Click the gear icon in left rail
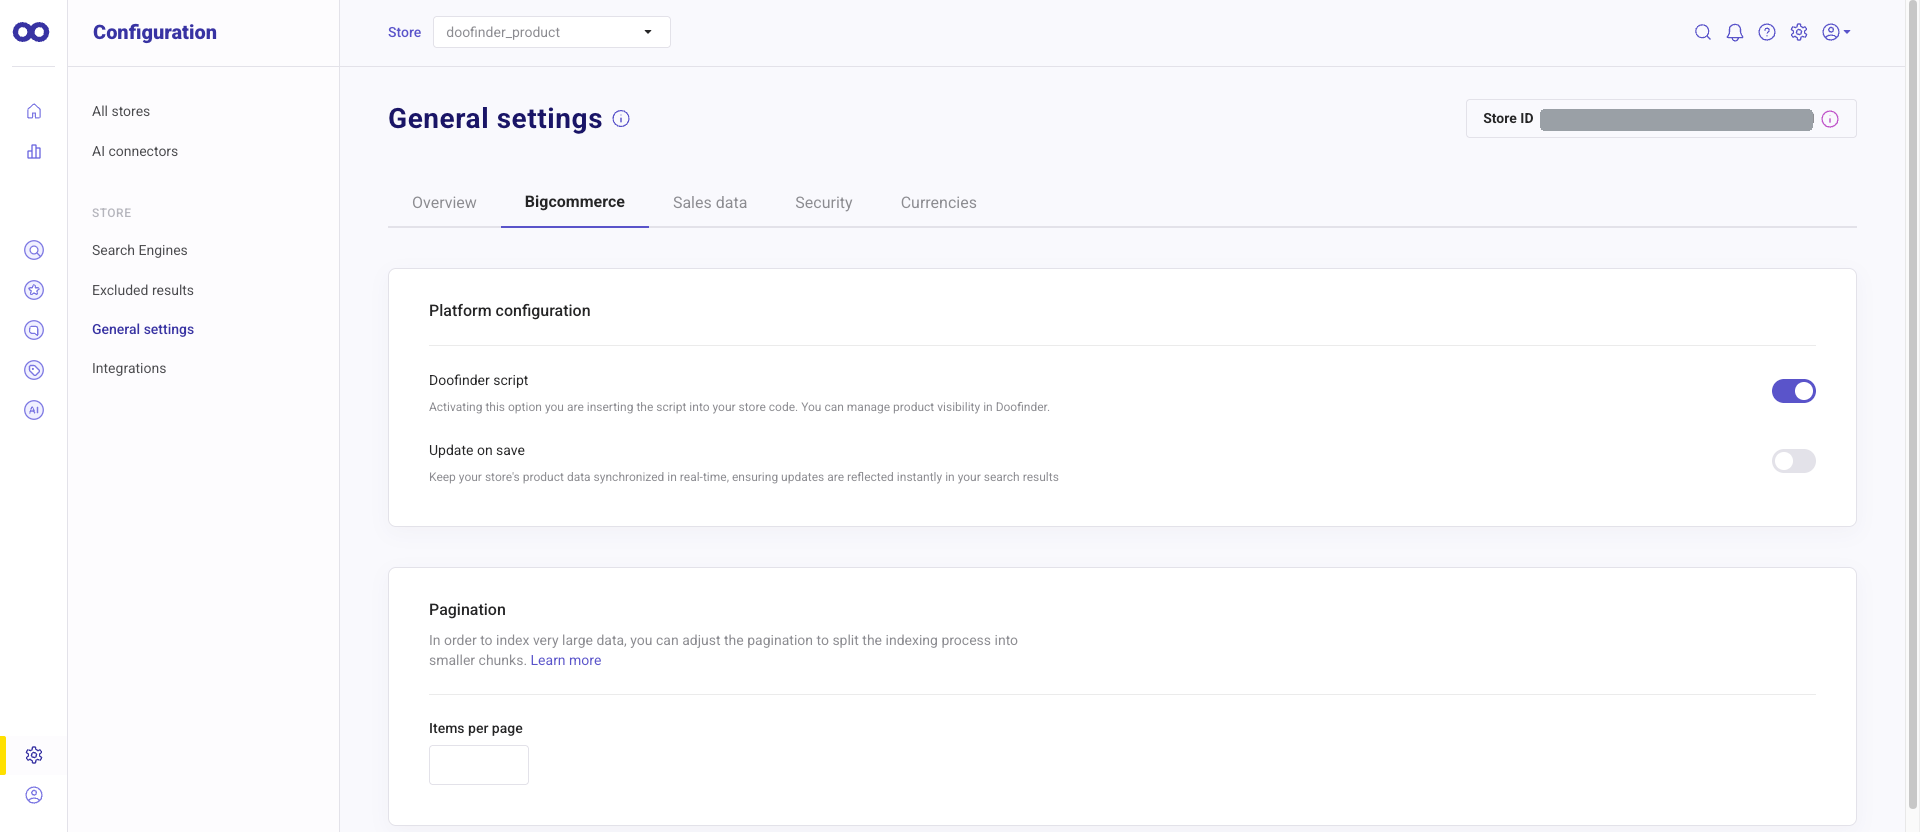Screen dimensions: 1920x832 34,755
